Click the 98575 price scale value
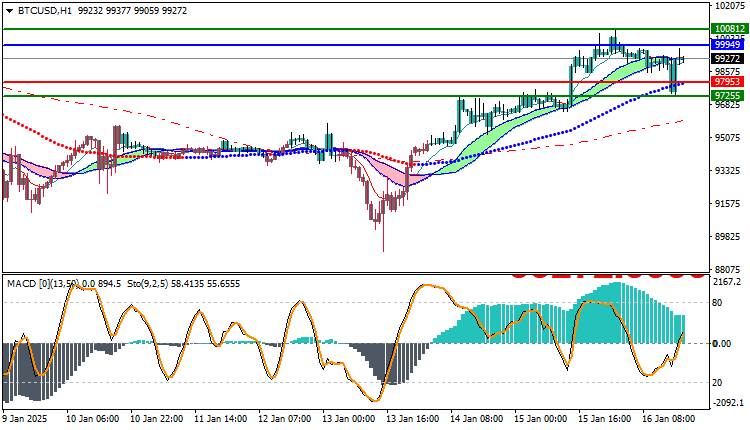Screen dimensions: 750x430 pyautogui.click(x=729, y=71)
